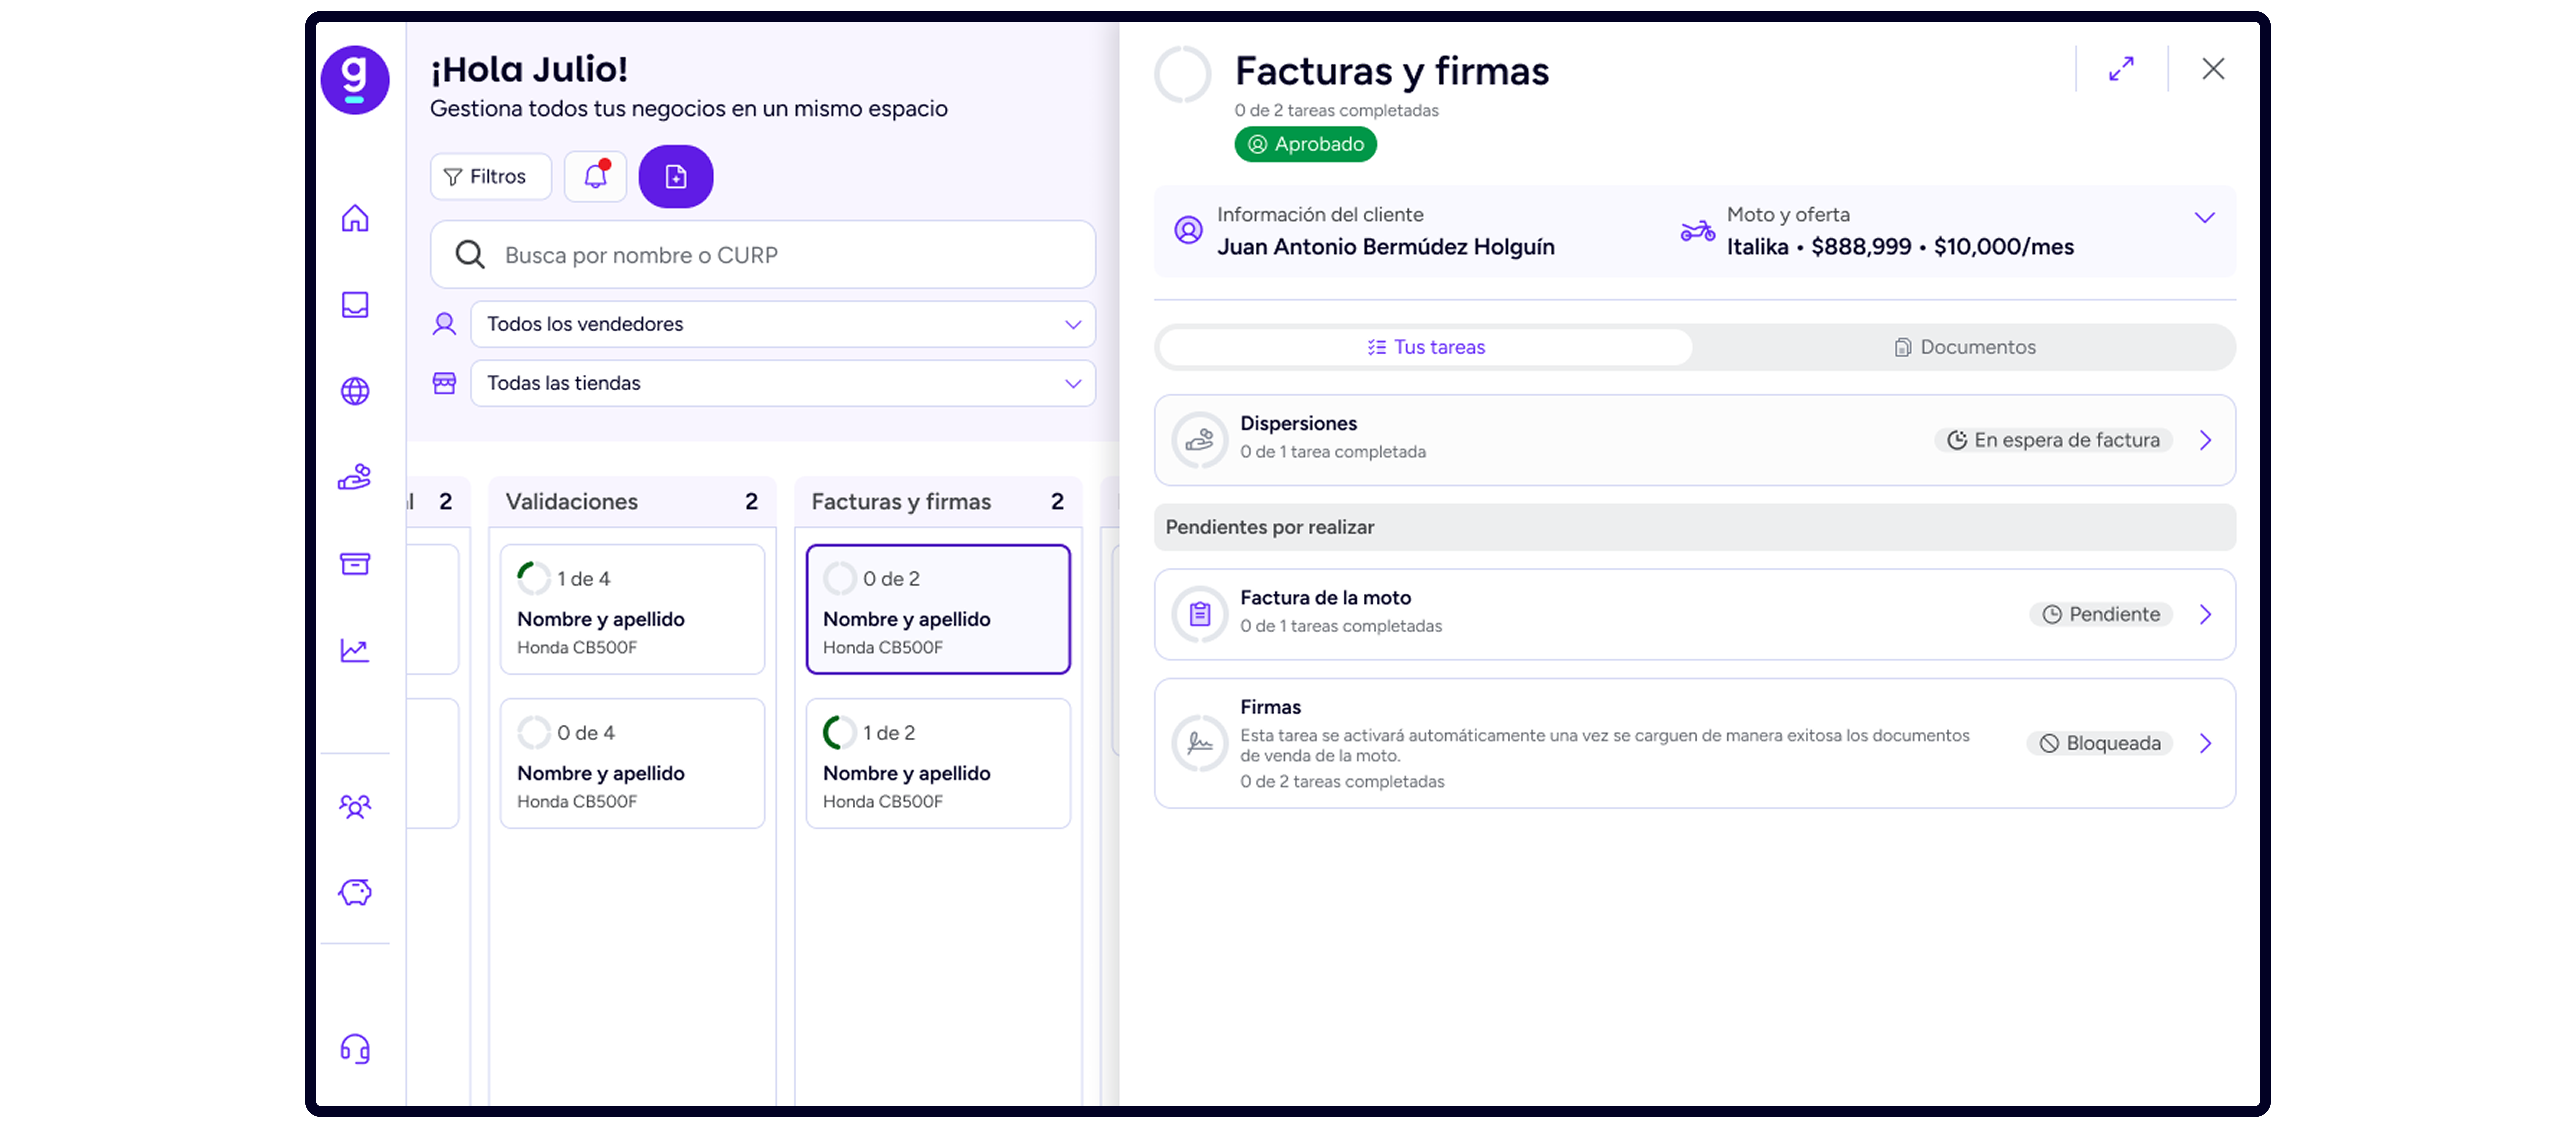Open support headset icon
The width and height of the screenshot is (2576, 1127).
[x=355, y=1049]
